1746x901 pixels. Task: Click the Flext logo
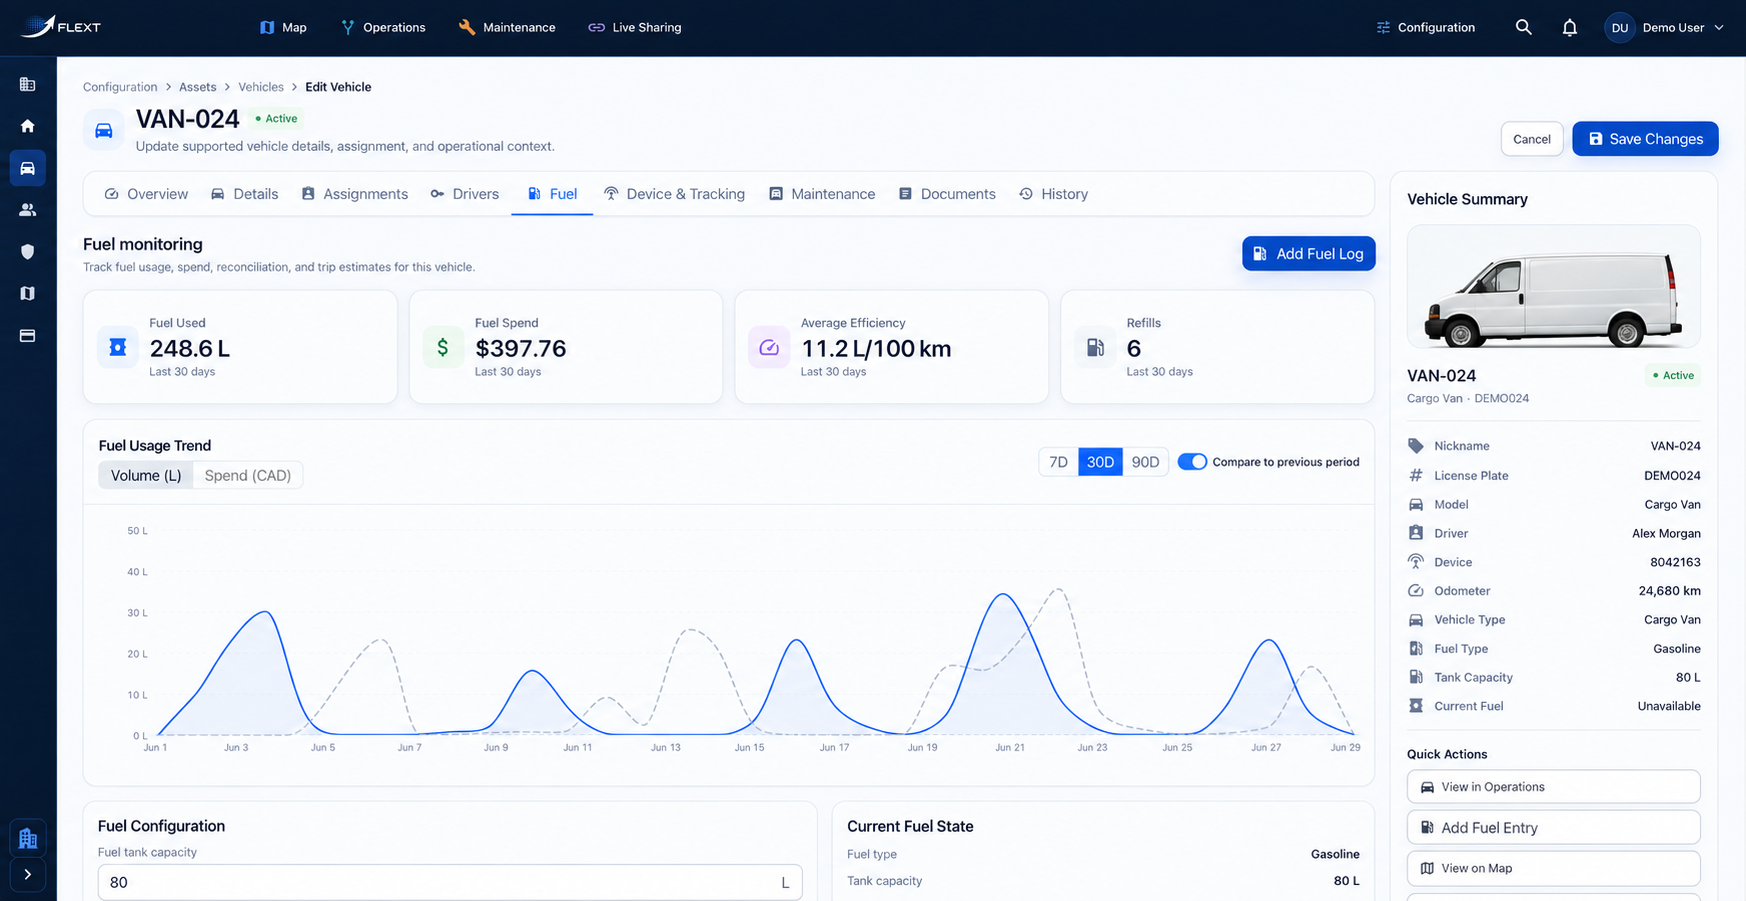(x=61, y=26)
